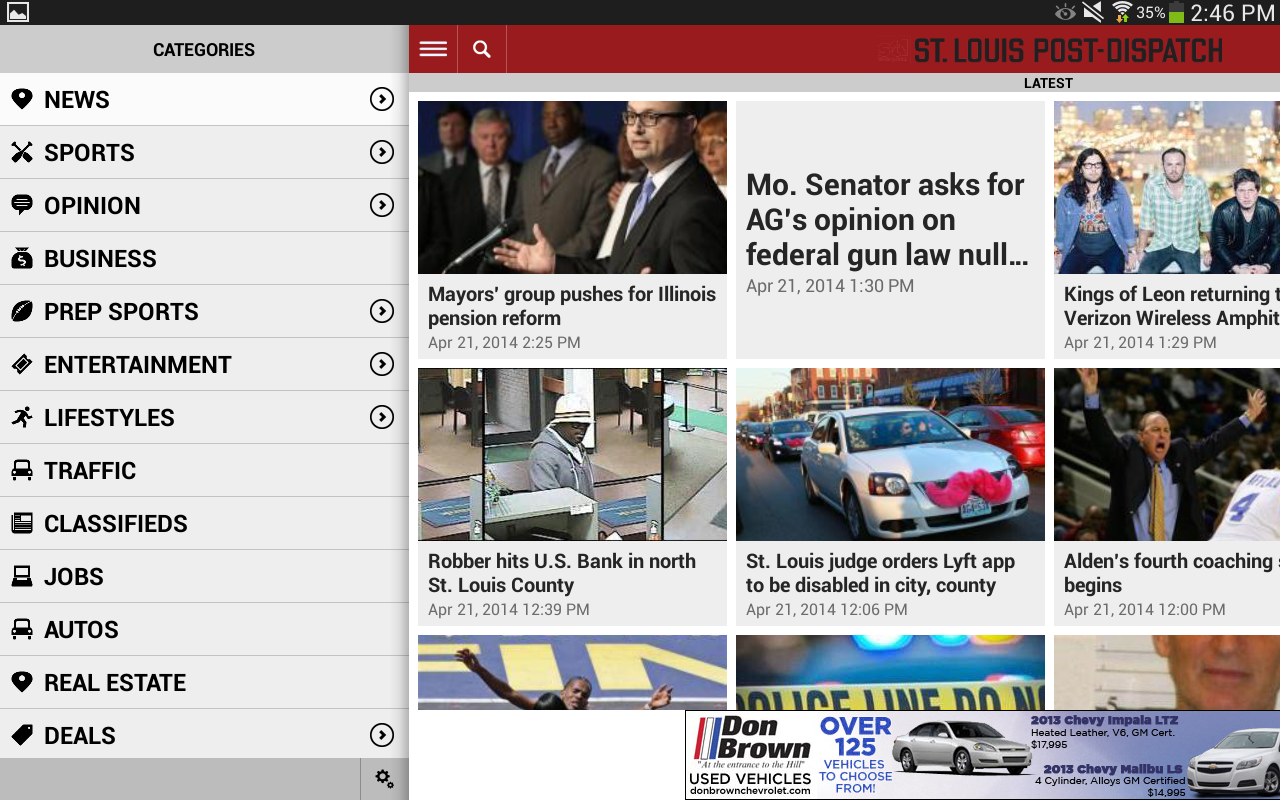Open the bank robber surveillance photo
The image size is (1280, 800).
(572, 454)
